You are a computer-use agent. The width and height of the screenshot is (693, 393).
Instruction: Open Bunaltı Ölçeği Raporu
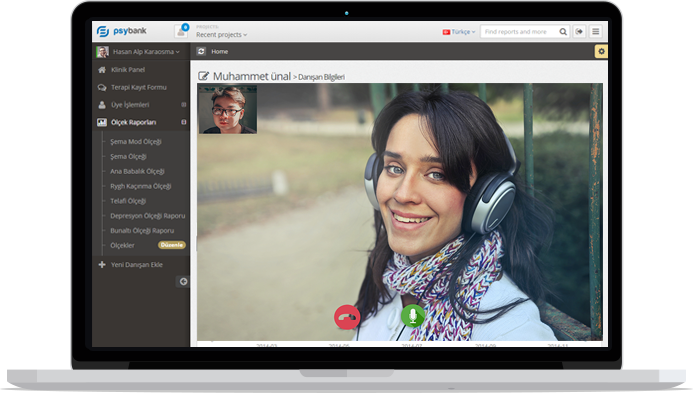pyautogui.click(x=142, y=231)
